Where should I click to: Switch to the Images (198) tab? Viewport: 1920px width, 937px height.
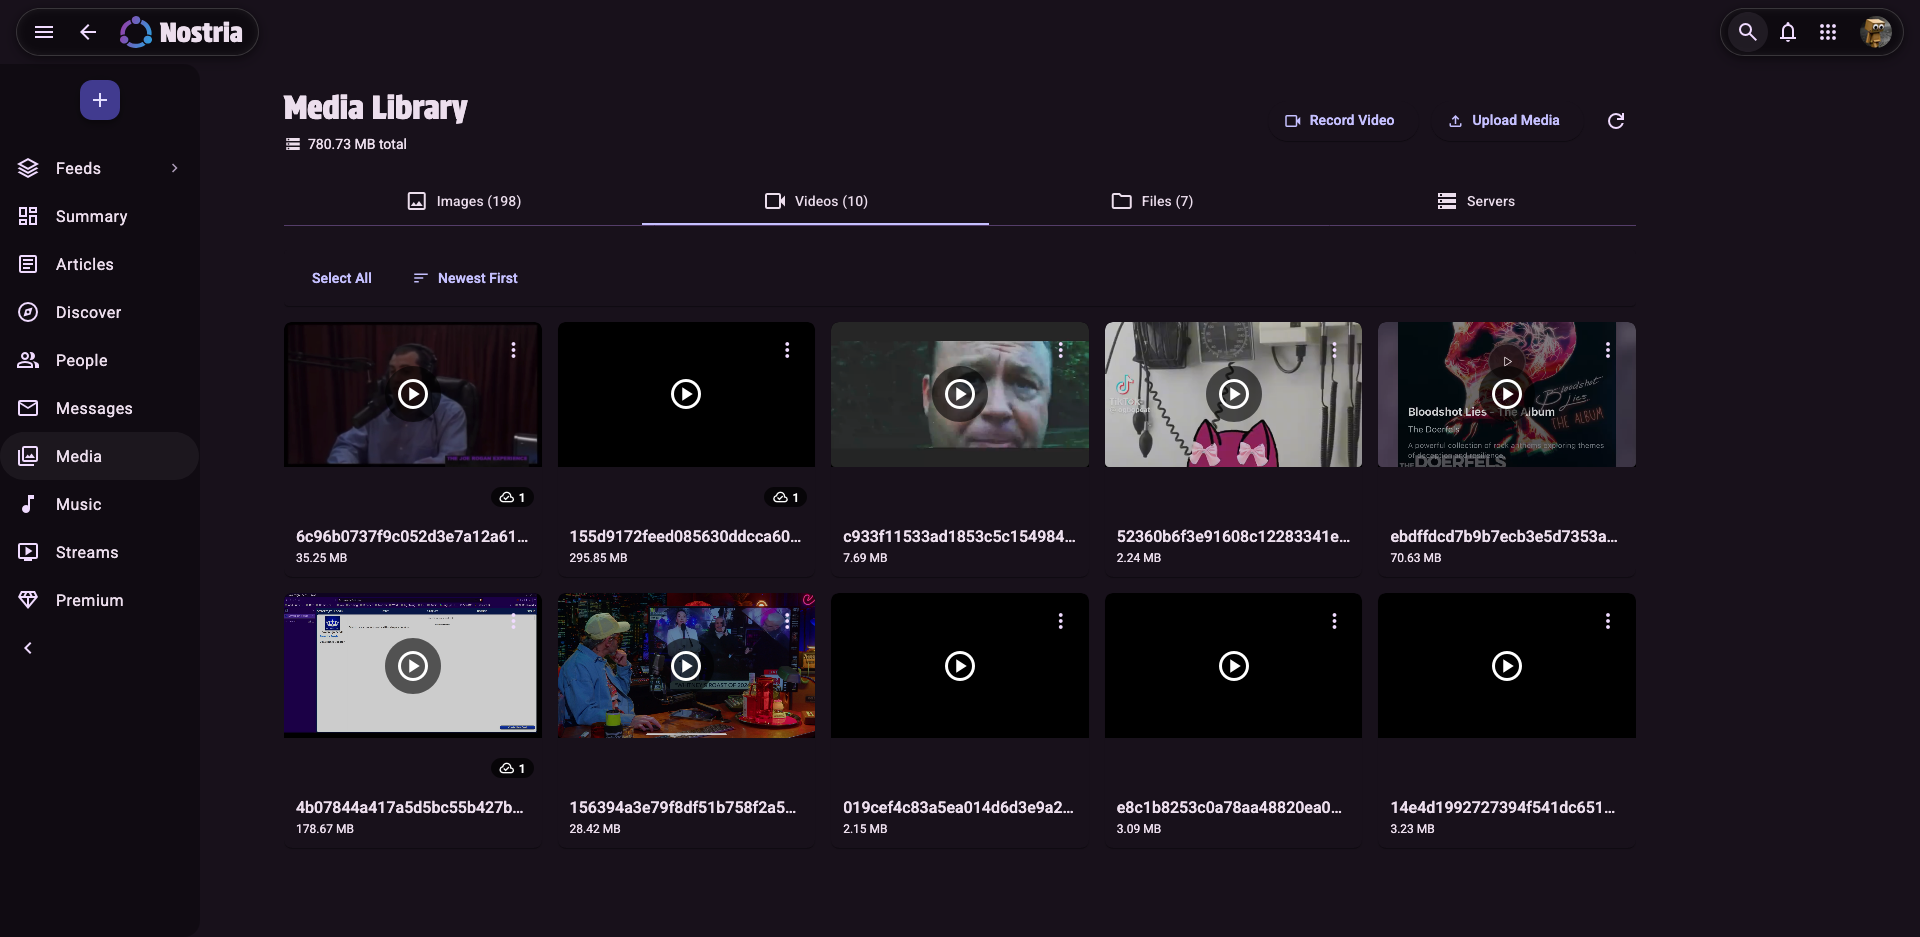pyautogui.click(x=464, y=201)
